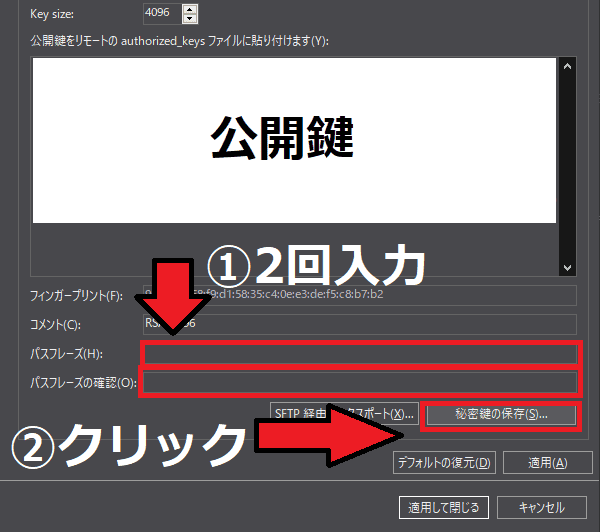Click the public key vertical scrollbar track
This screenshot has height=532, width=600.
click(568, 165)
